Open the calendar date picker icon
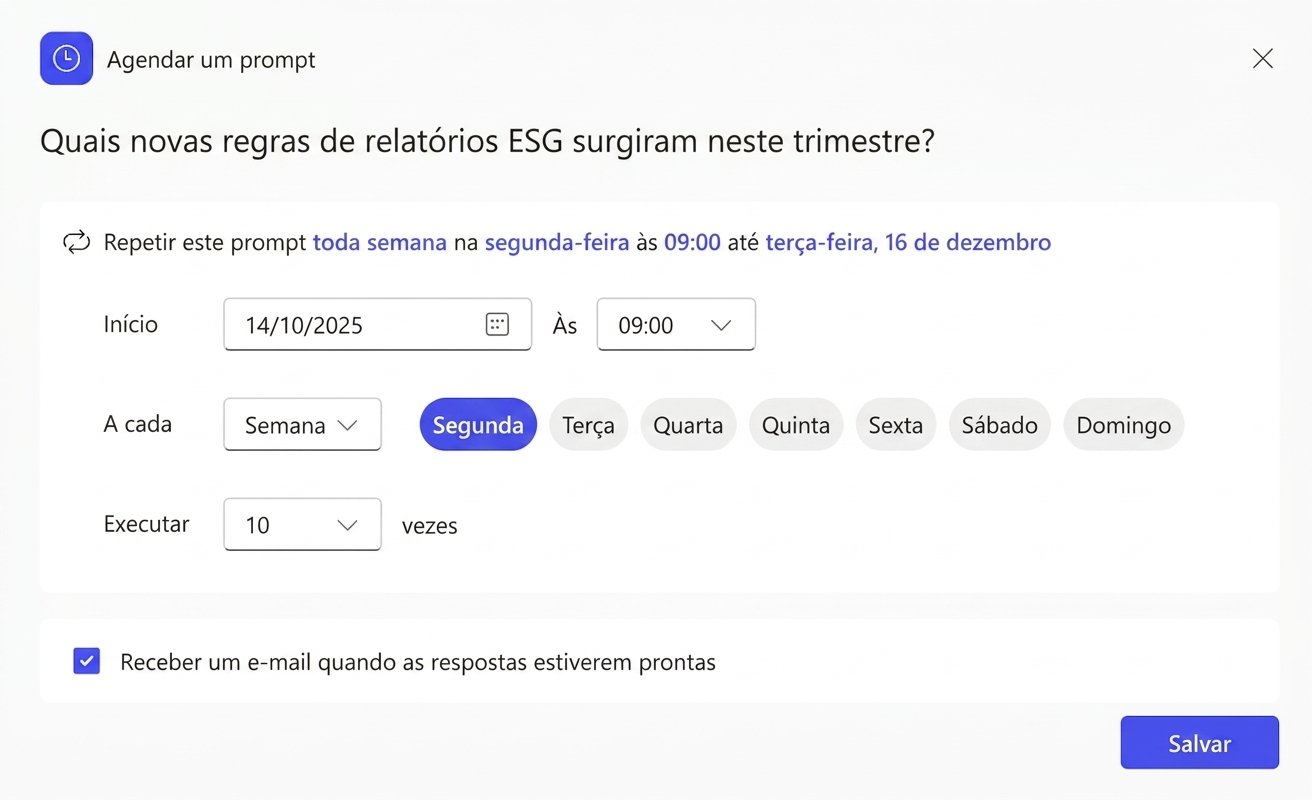Viewport: 1312px width, 800px height. pos(497,324)
